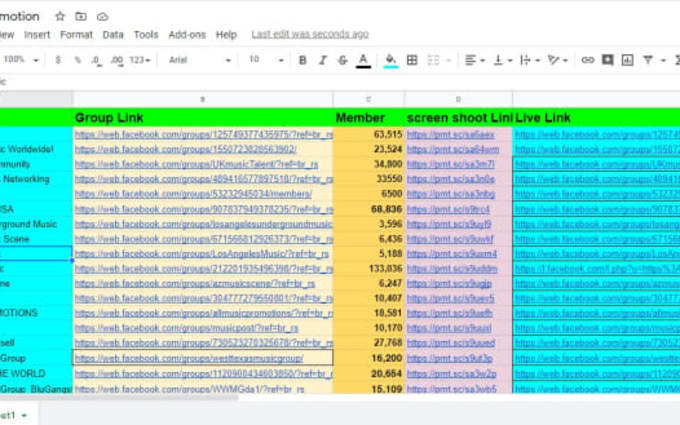Decrease decimal places button
Viewport: 680px width, 425px height.
pyautogui.click(x=97, y=60)
